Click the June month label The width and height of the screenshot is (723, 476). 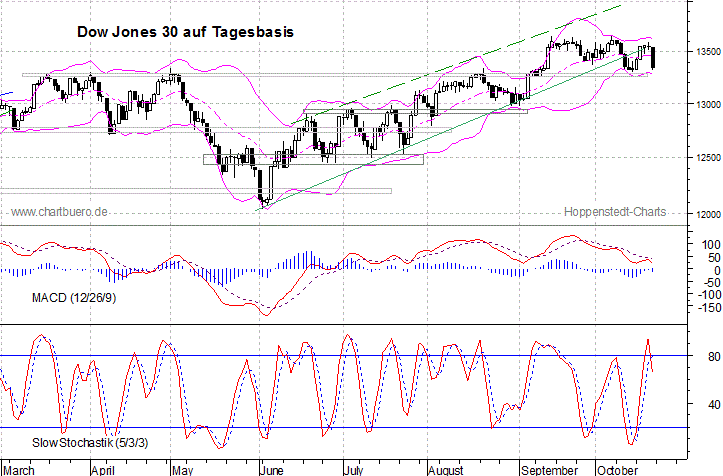tap(272, 470)
